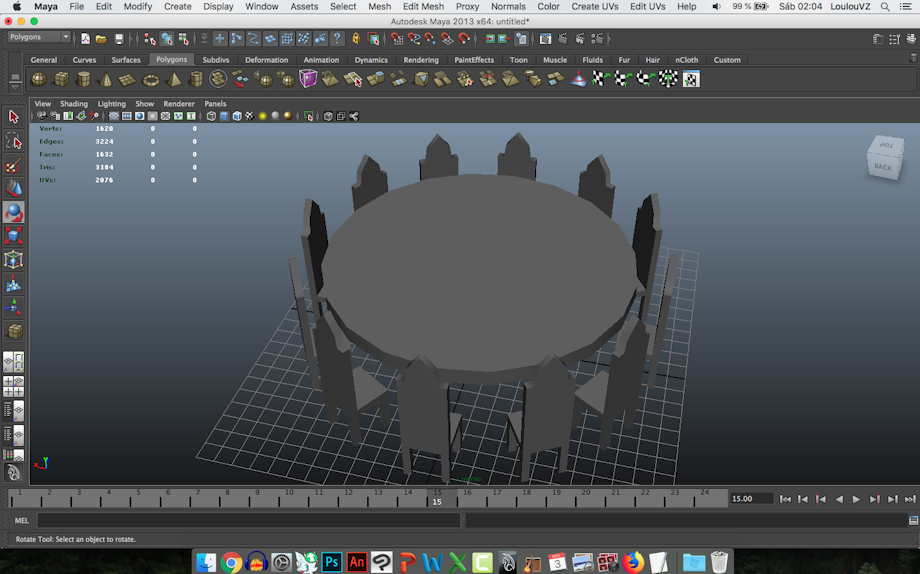This screenshot has width=920, height=574.
Task: Click frame 15 marker on time slider
Action: click(437, 499)
